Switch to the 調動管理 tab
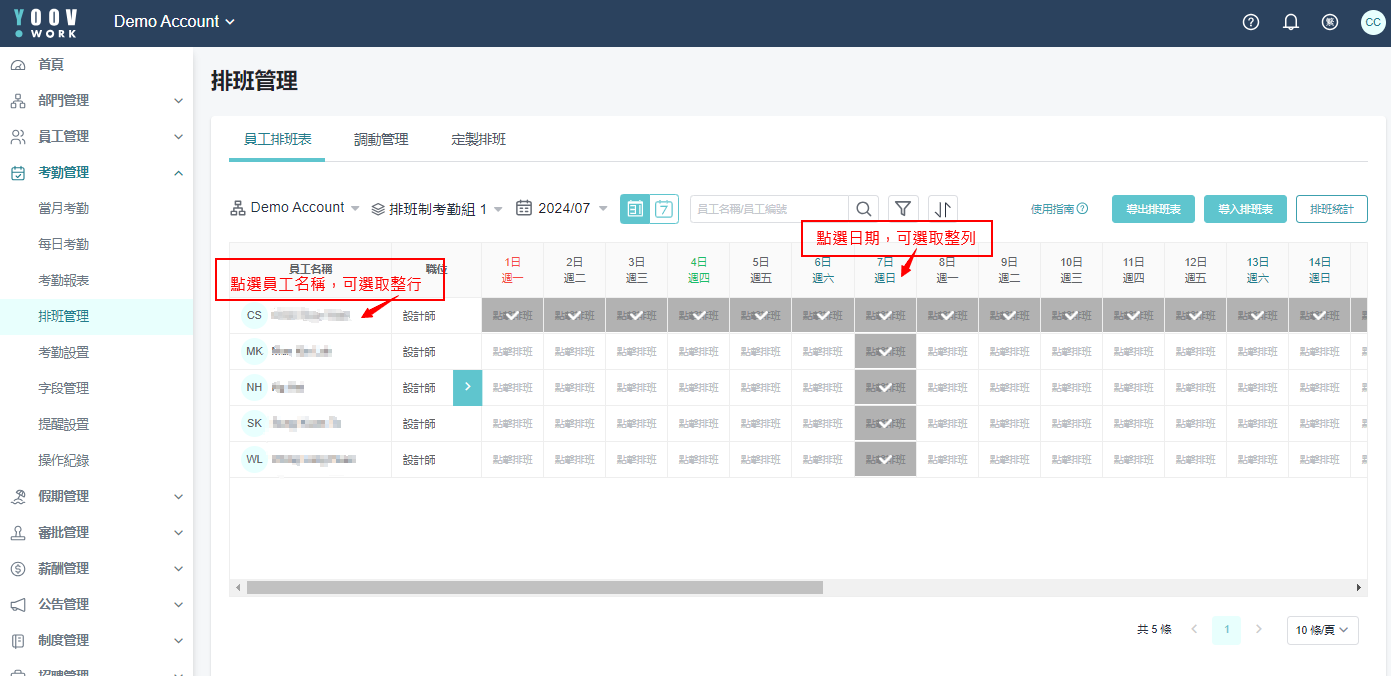The image size is (1391, 676). click(x=381, y=139)
